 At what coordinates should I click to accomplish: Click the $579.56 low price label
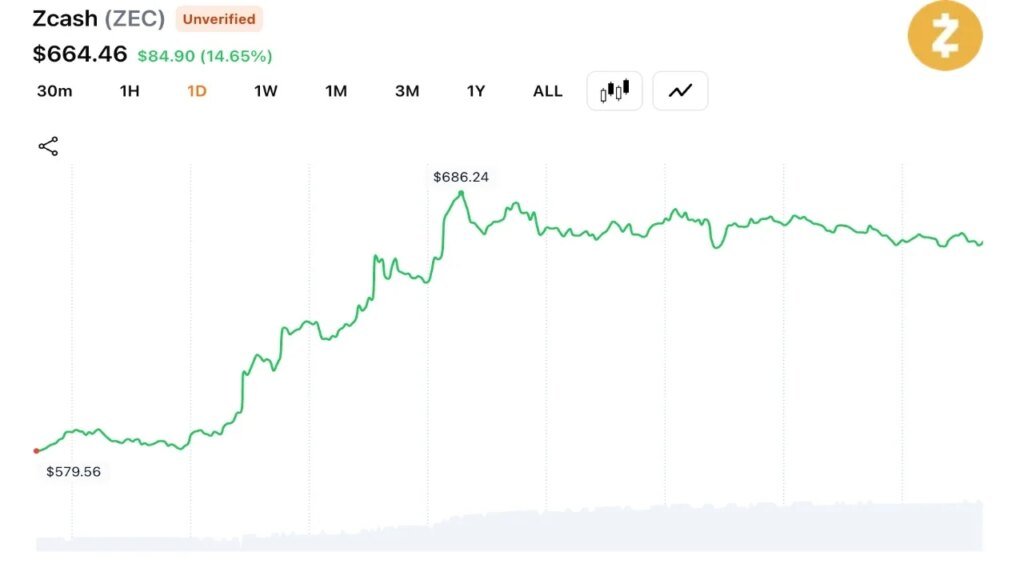click(x=73, y=472)
